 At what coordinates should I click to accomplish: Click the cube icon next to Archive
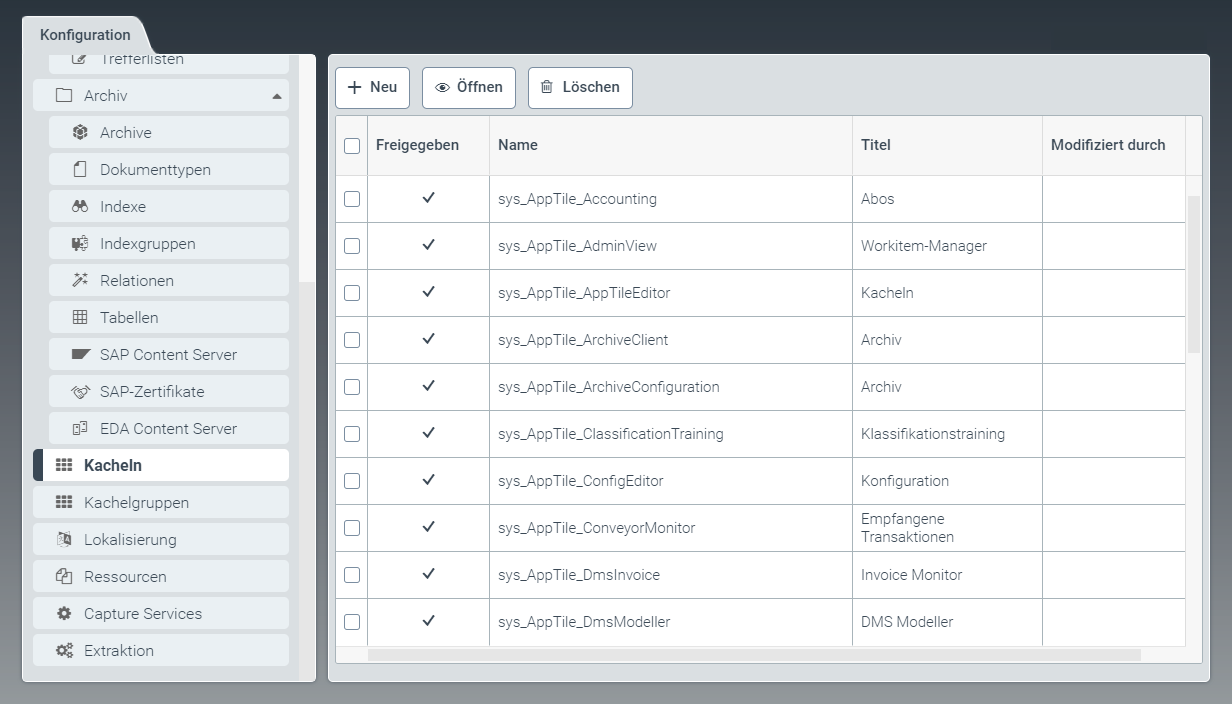point(80,133)
